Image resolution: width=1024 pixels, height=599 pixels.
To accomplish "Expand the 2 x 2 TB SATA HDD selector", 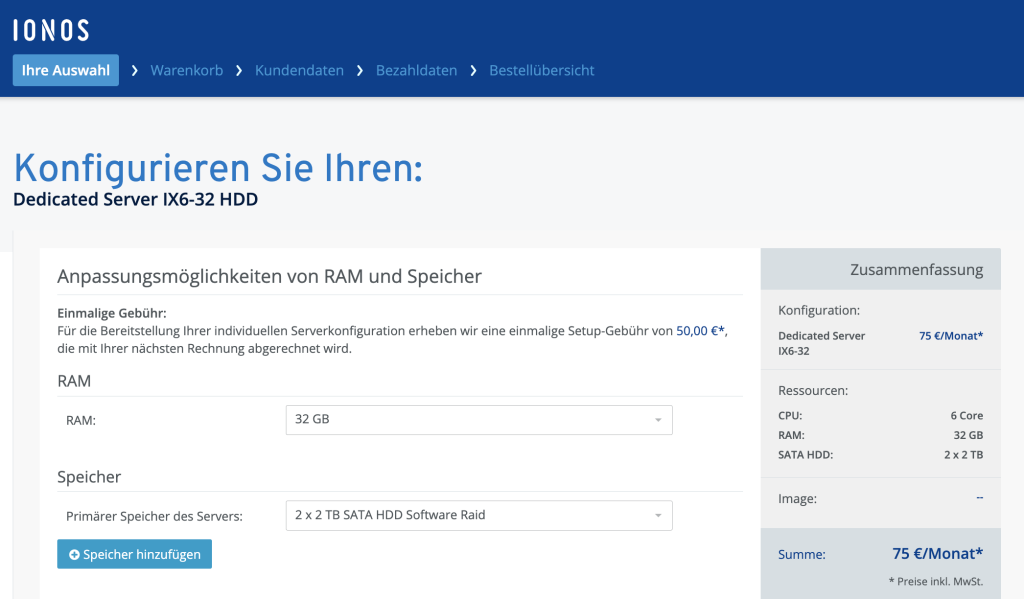I will (x=479, y=515).
